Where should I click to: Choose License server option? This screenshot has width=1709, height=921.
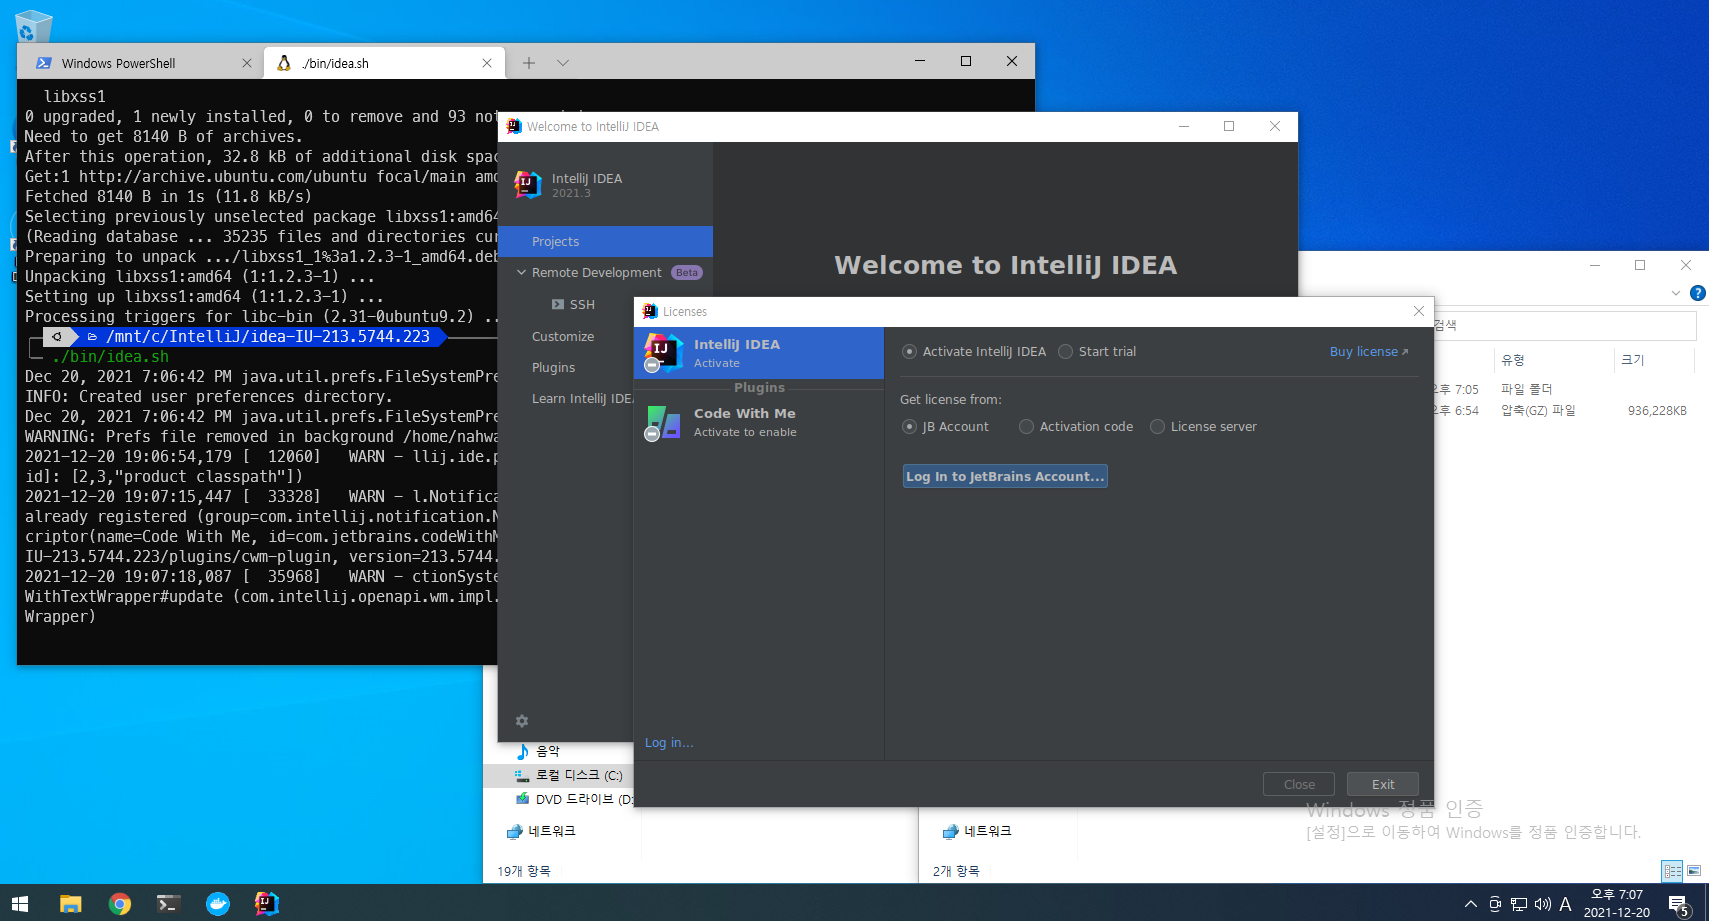tap(1157, 427)
